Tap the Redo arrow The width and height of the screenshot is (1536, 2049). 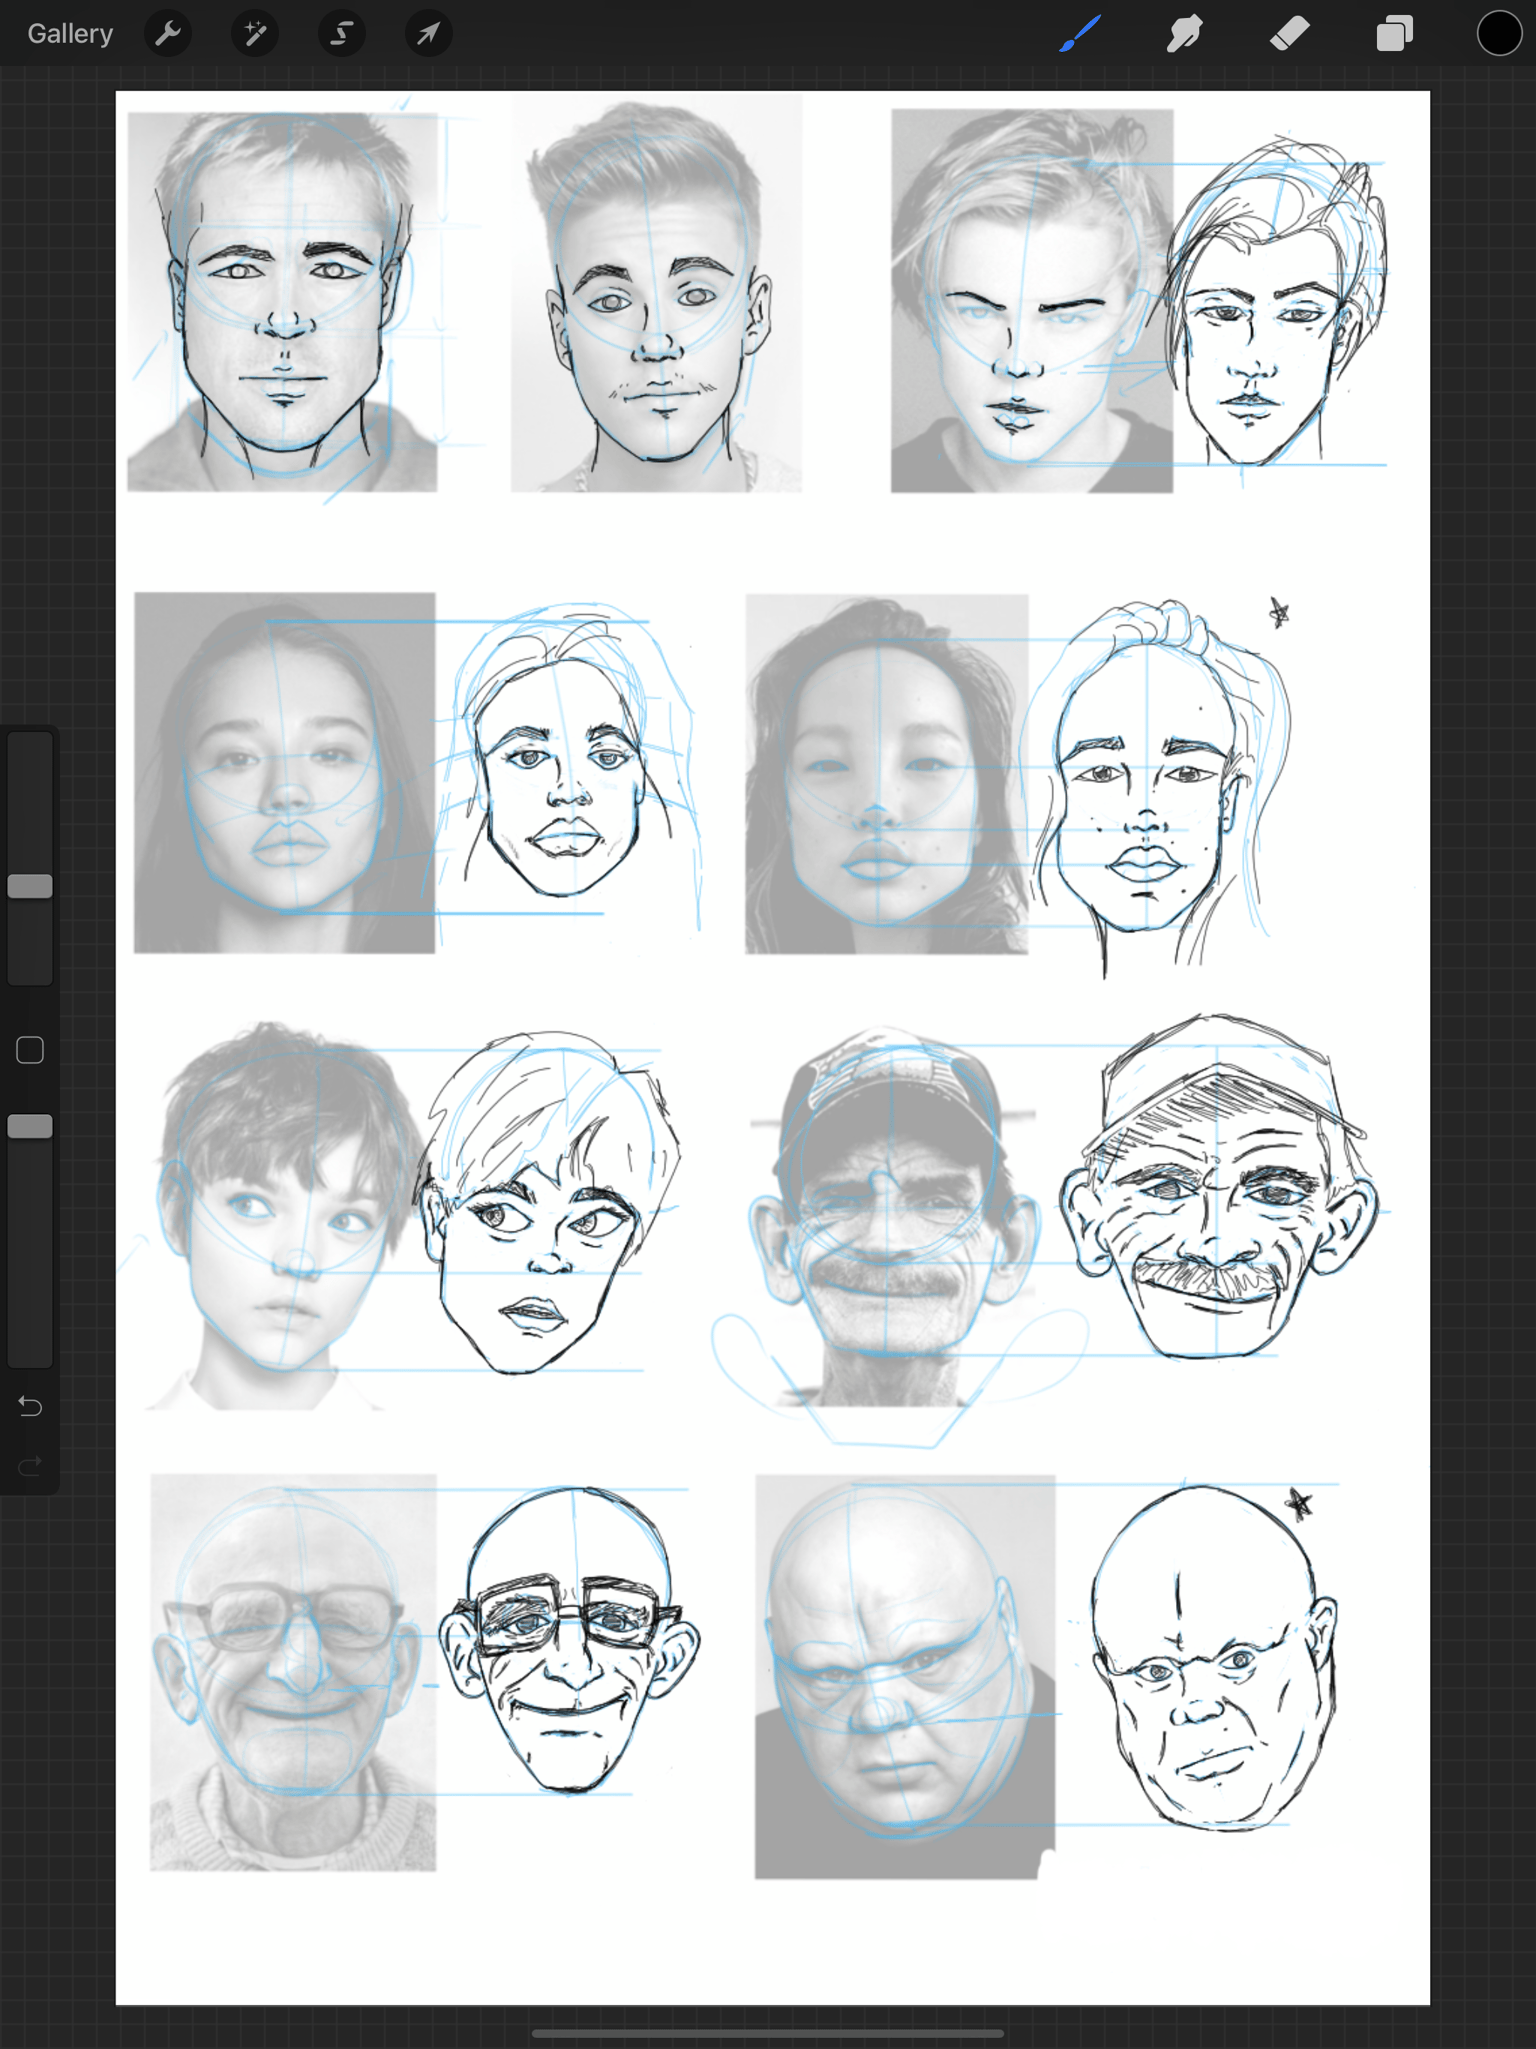click(x=30, y=1467)
